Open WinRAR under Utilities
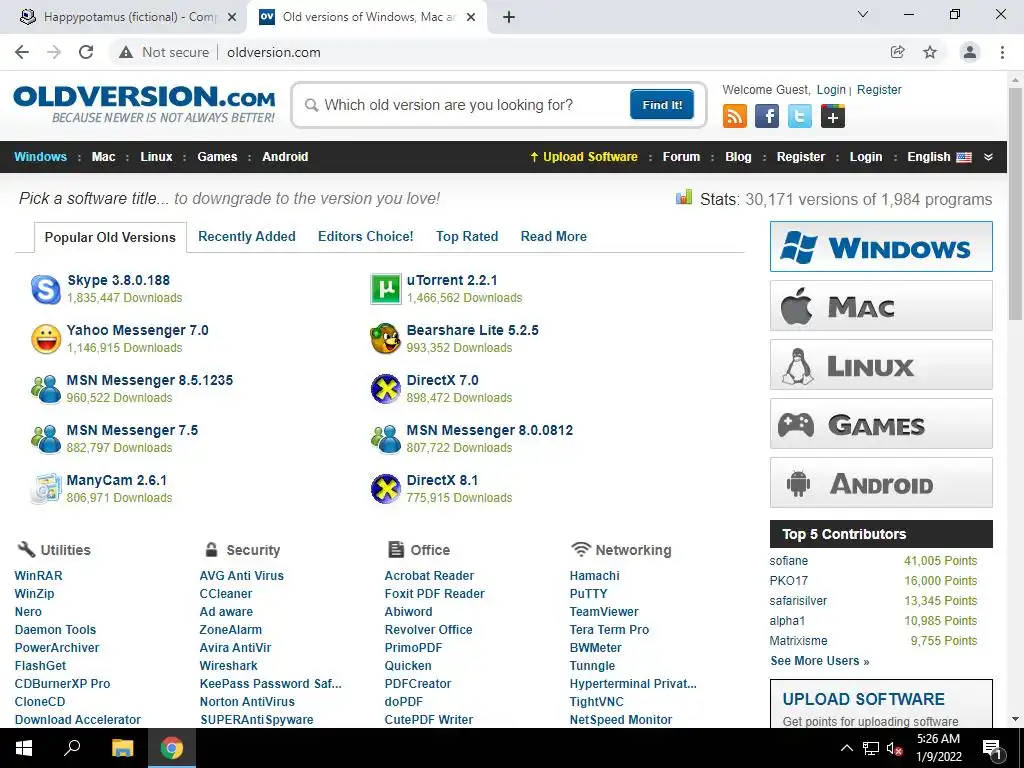This screenshot has width=1024, height=768. (x=39, y=575)
